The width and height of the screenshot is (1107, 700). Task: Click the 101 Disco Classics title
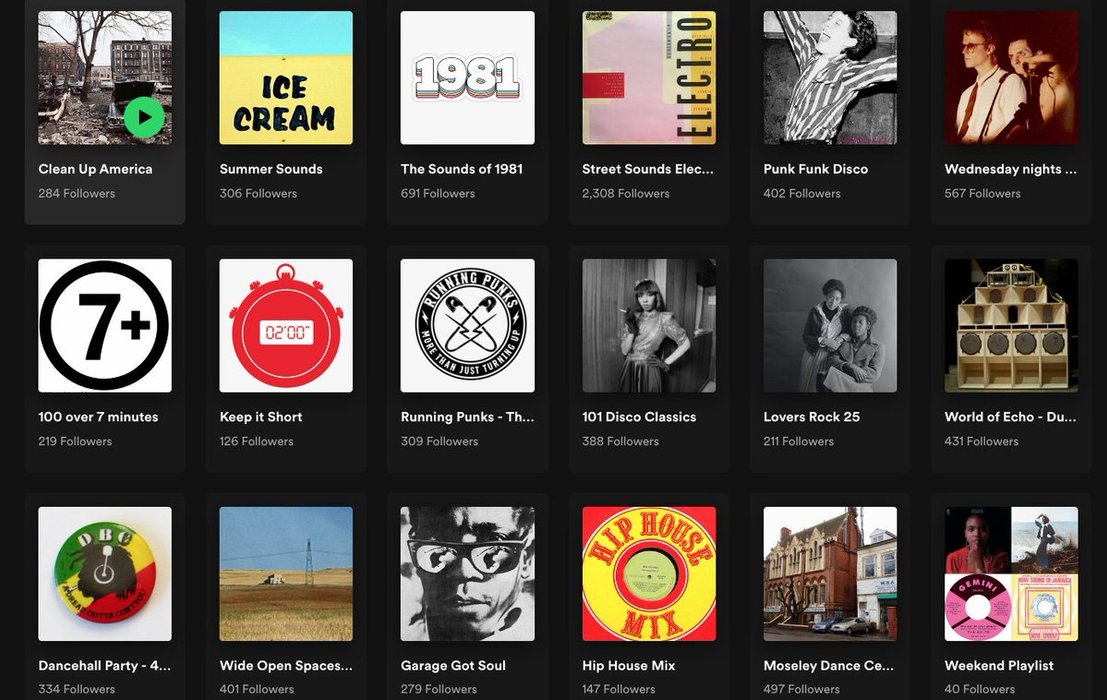pyautogui.click(x=639, y=417)
